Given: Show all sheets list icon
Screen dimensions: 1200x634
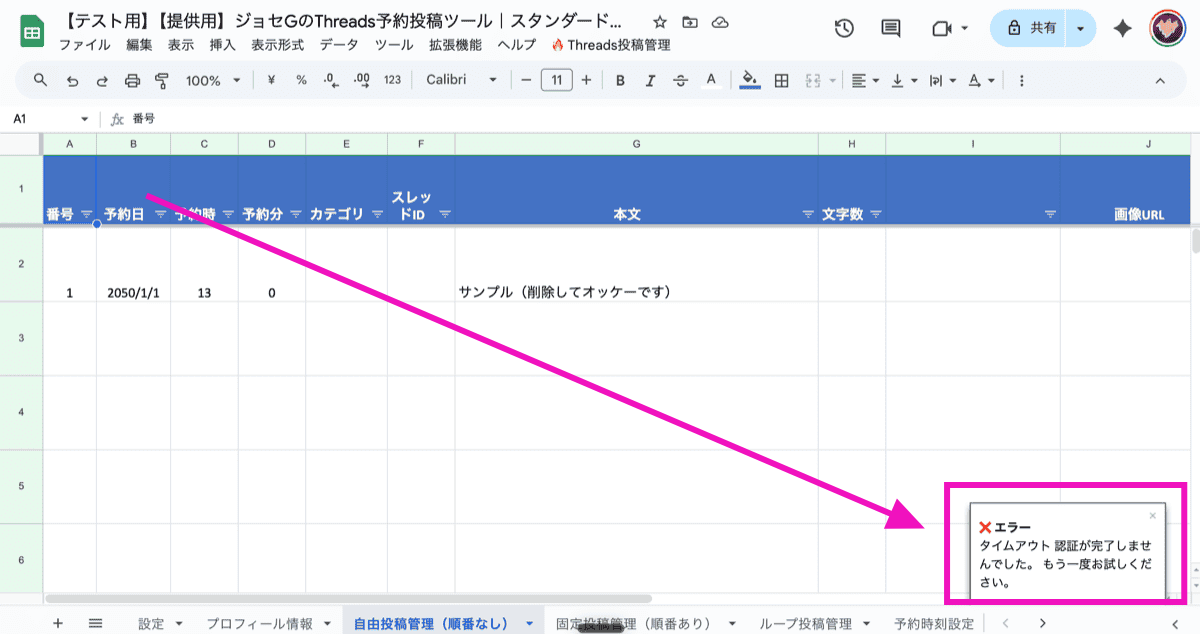Looking at the screenshot, I should (x=96, y=623).
